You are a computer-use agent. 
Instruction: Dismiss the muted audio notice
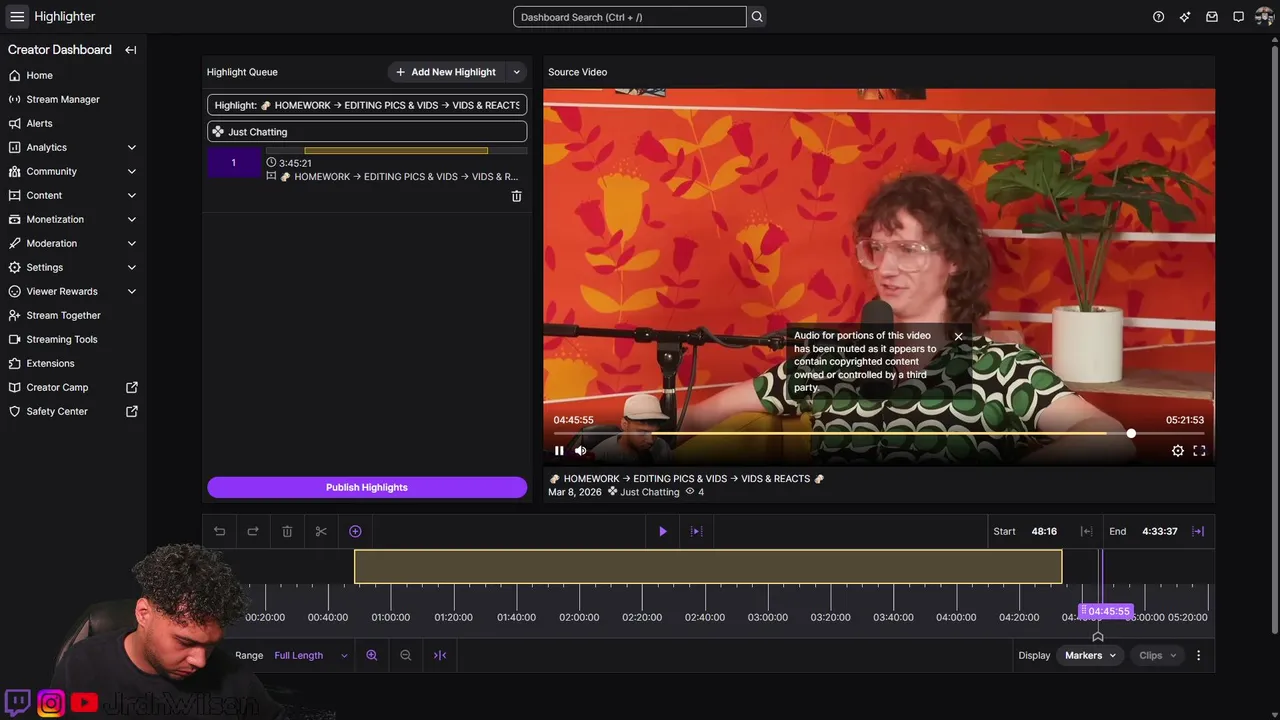958,337
